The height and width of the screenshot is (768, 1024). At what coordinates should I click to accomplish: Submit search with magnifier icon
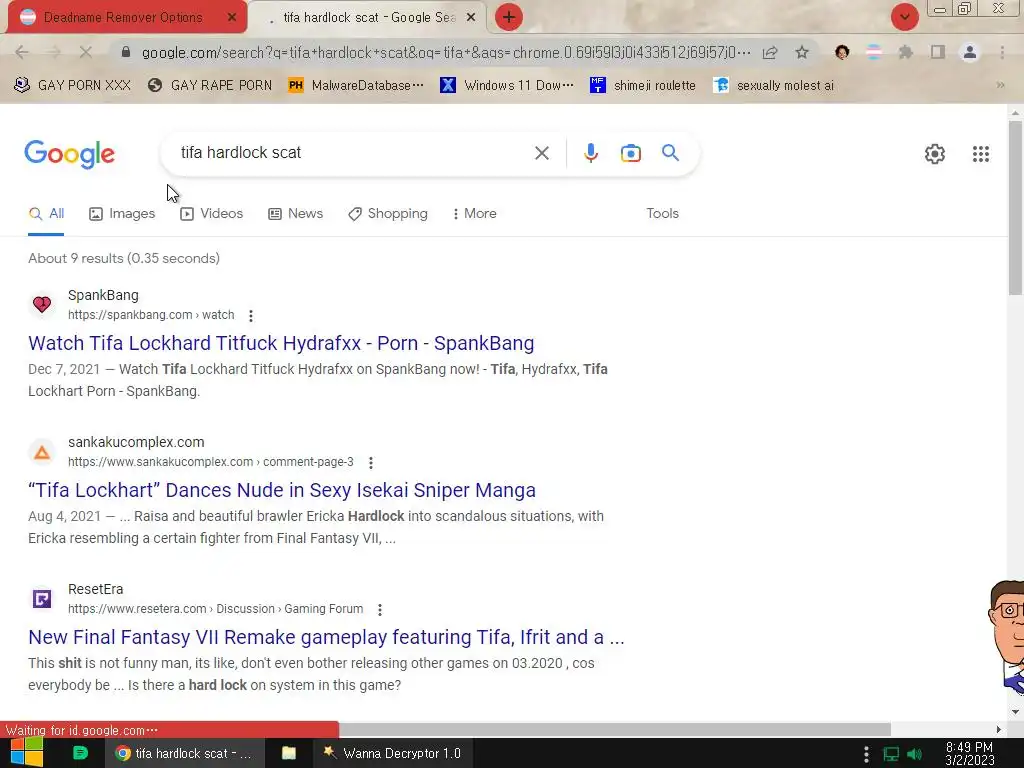coord(671,153)
